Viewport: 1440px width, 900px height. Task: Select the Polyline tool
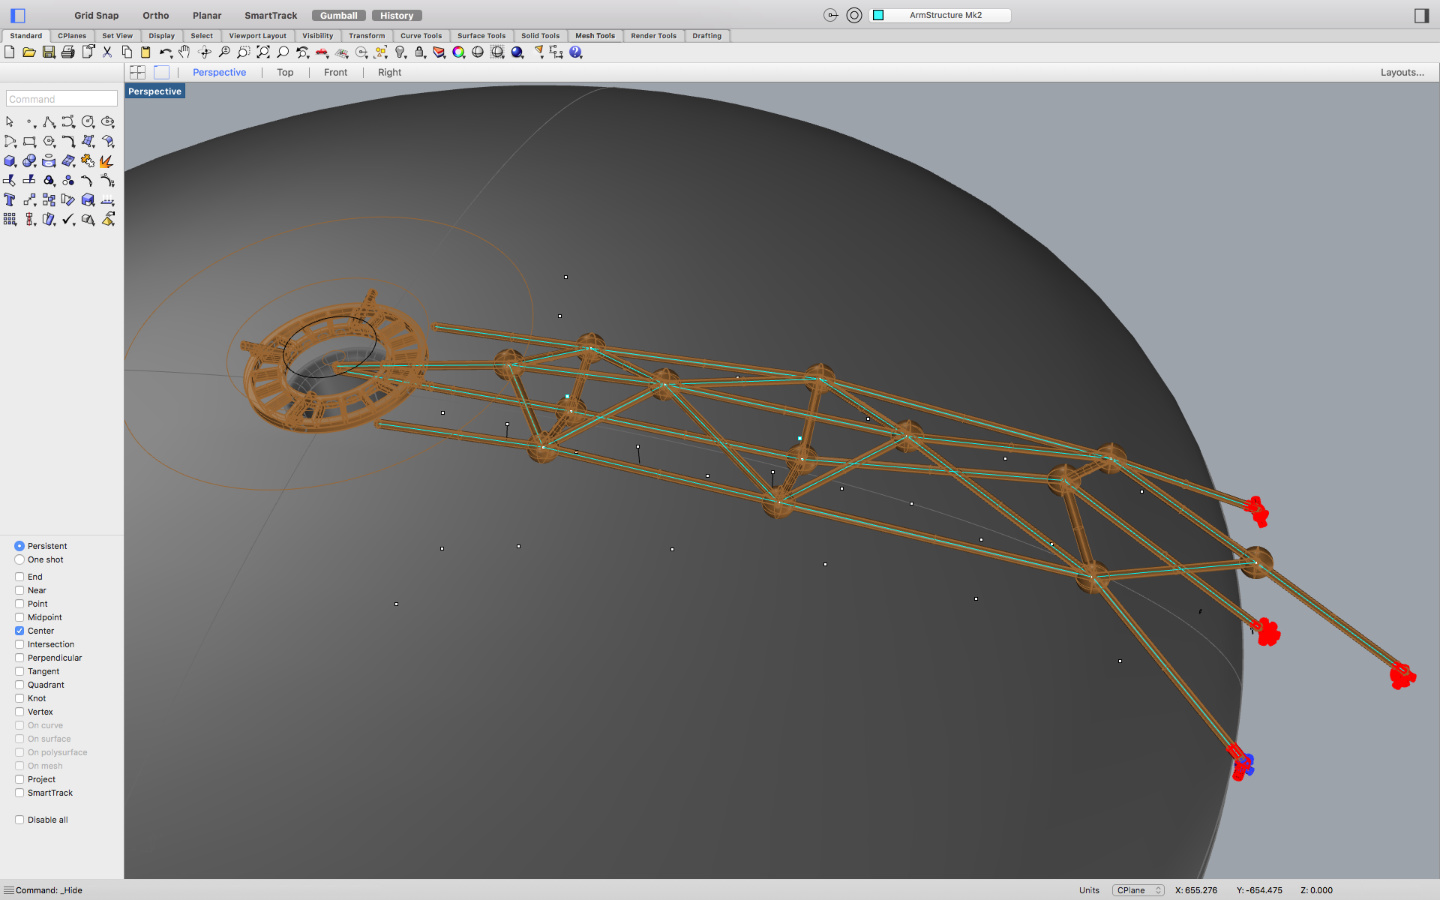(49, 122)
